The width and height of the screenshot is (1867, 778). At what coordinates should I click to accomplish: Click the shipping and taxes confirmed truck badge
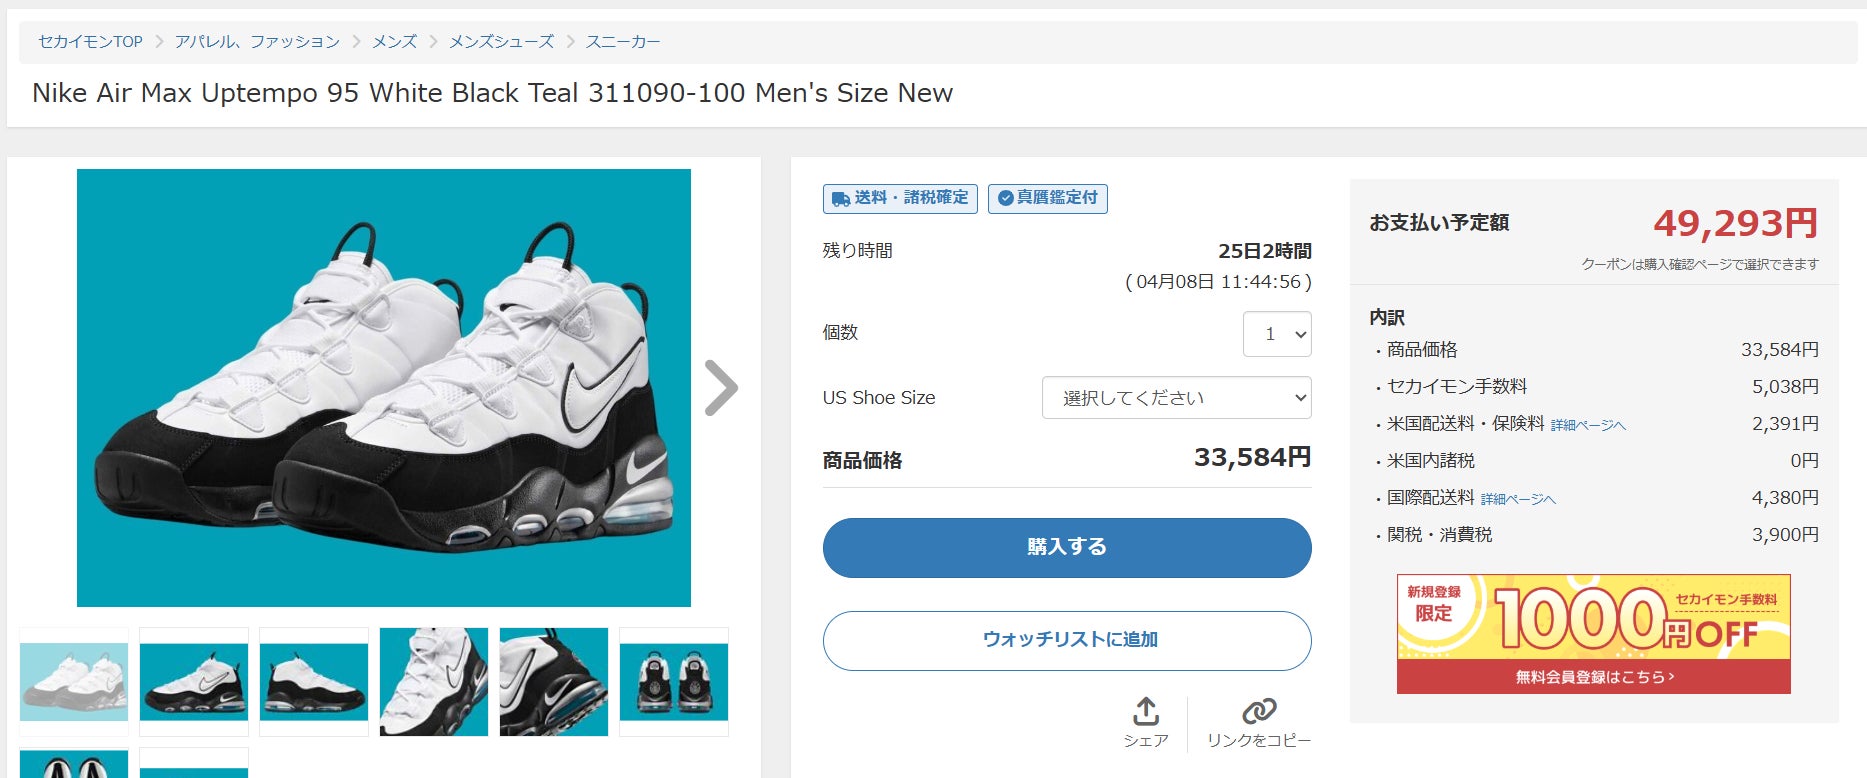[x=900, y=198]
